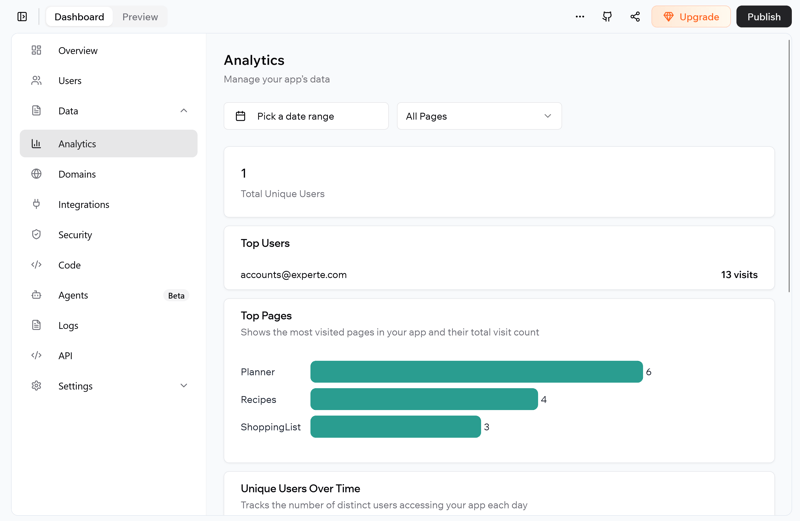Switch to the Preview tab
This screenshot has height=521, width=800.
(140, 17)
